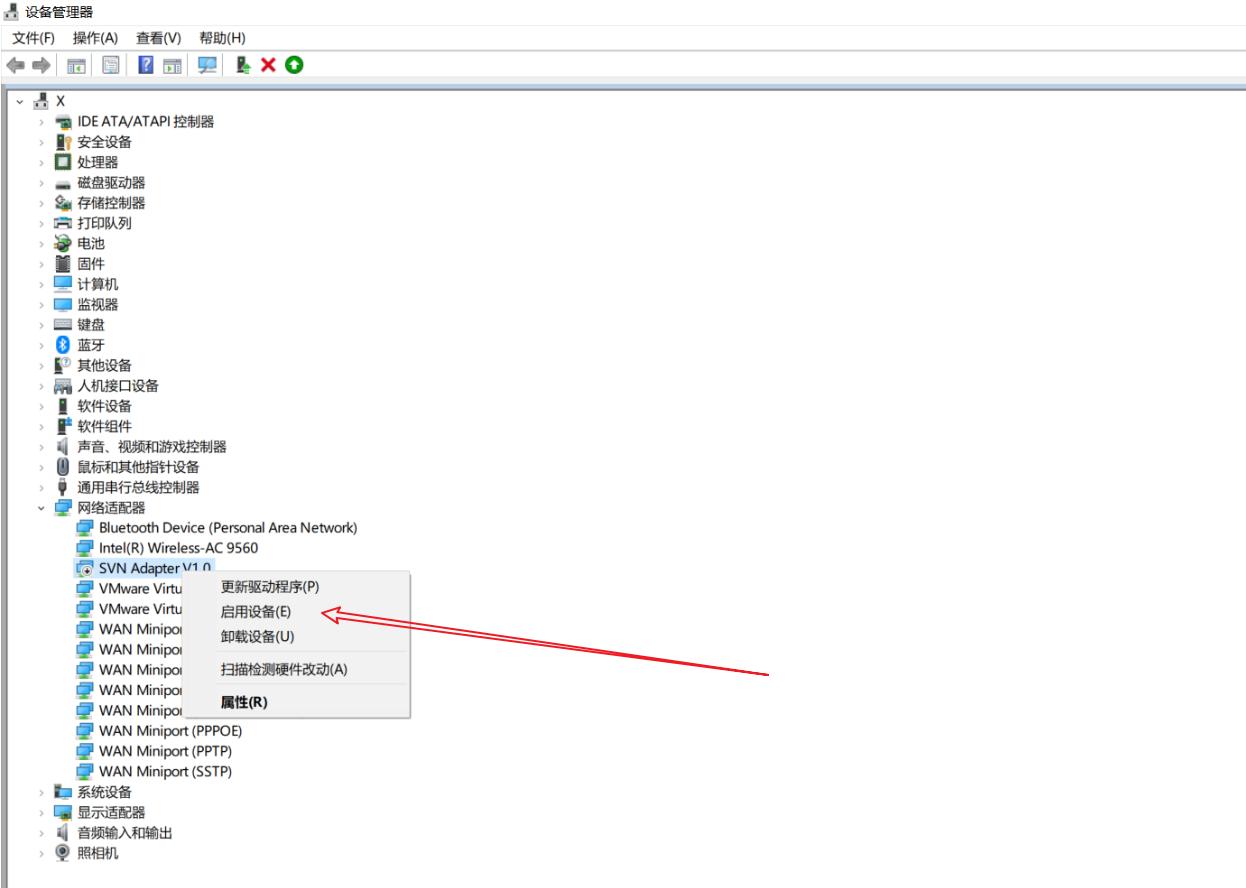
Task: Open the 操作(A) menu
Action: tap(95, 38)
